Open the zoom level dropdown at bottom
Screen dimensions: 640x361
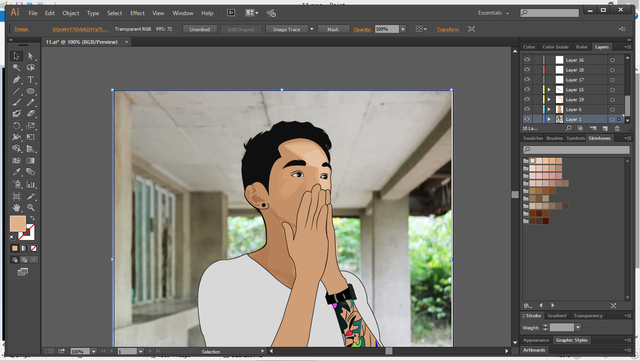click(93, 351)
